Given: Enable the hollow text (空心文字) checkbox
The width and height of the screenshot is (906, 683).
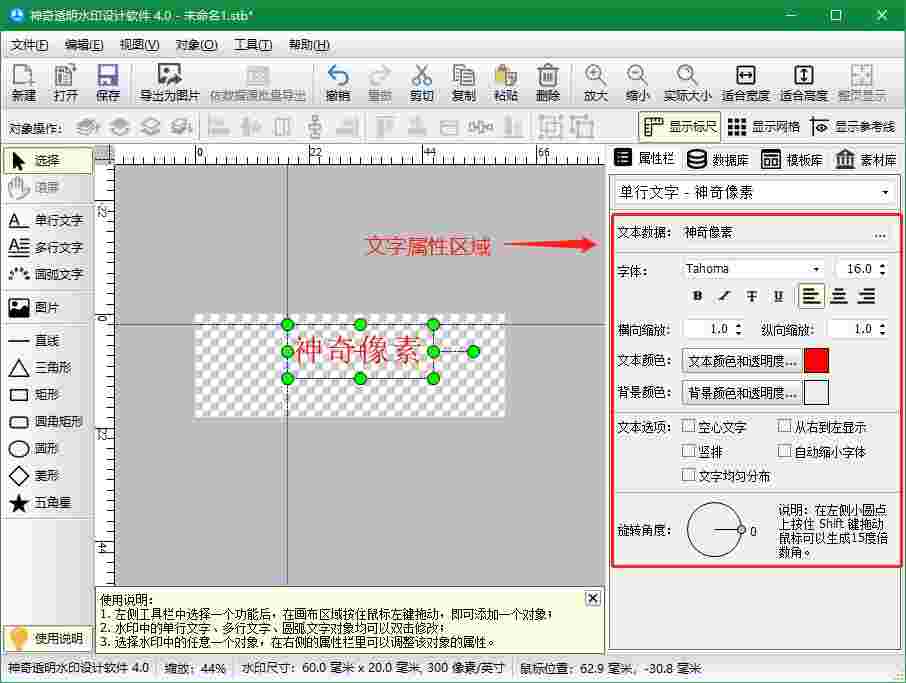Looking at the screenshot, I should 688,425.
